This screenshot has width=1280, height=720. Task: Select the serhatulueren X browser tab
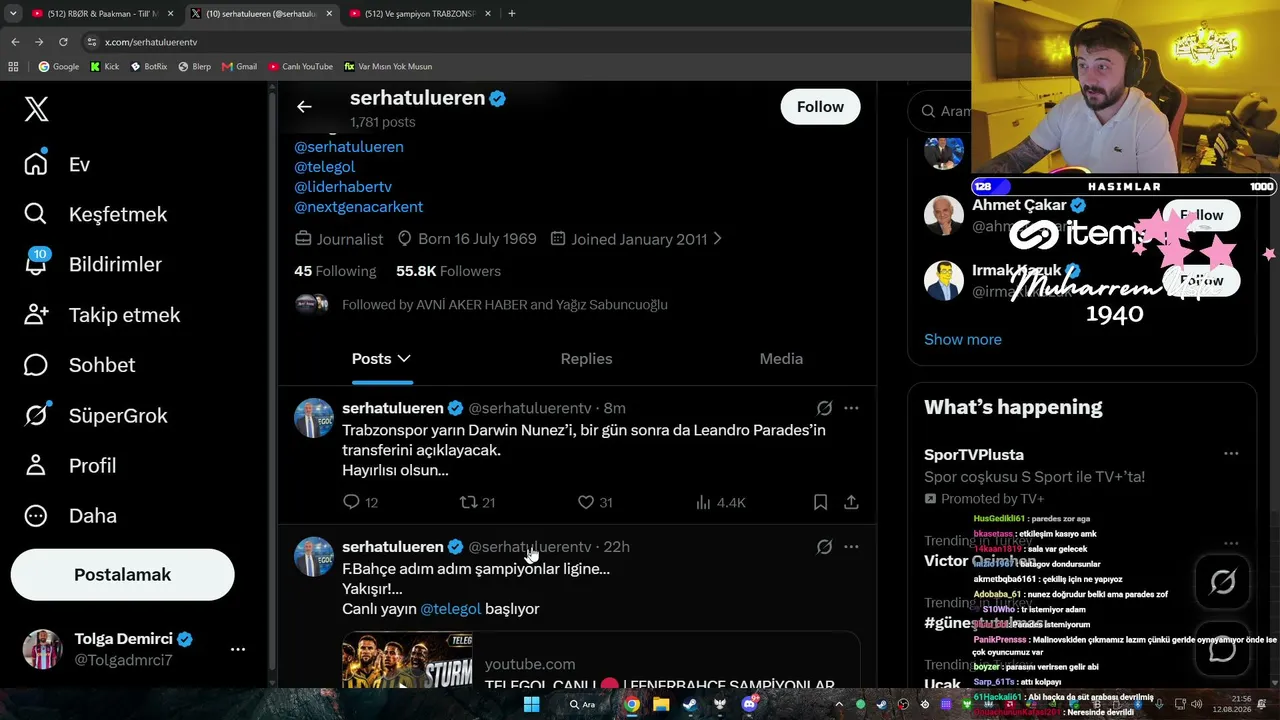click(260, 14)
